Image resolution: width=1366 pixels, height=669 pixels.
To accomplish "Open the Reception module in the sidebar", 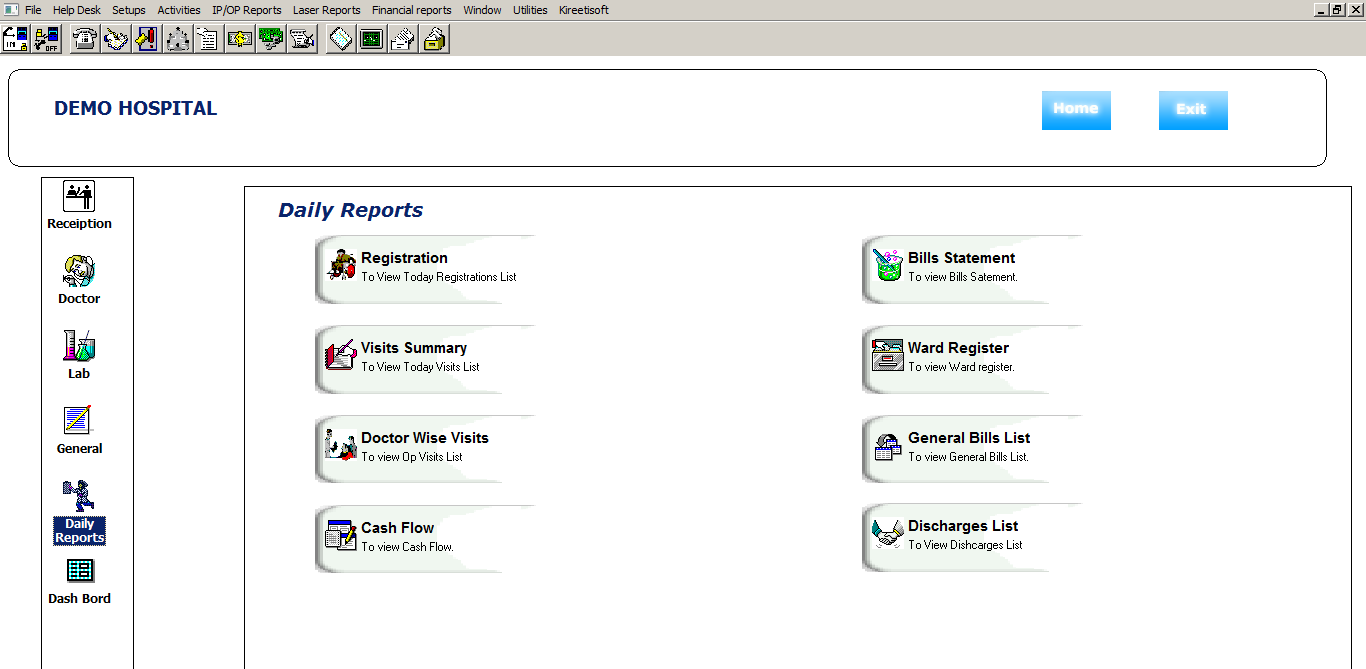I will (x=79, y=205).
